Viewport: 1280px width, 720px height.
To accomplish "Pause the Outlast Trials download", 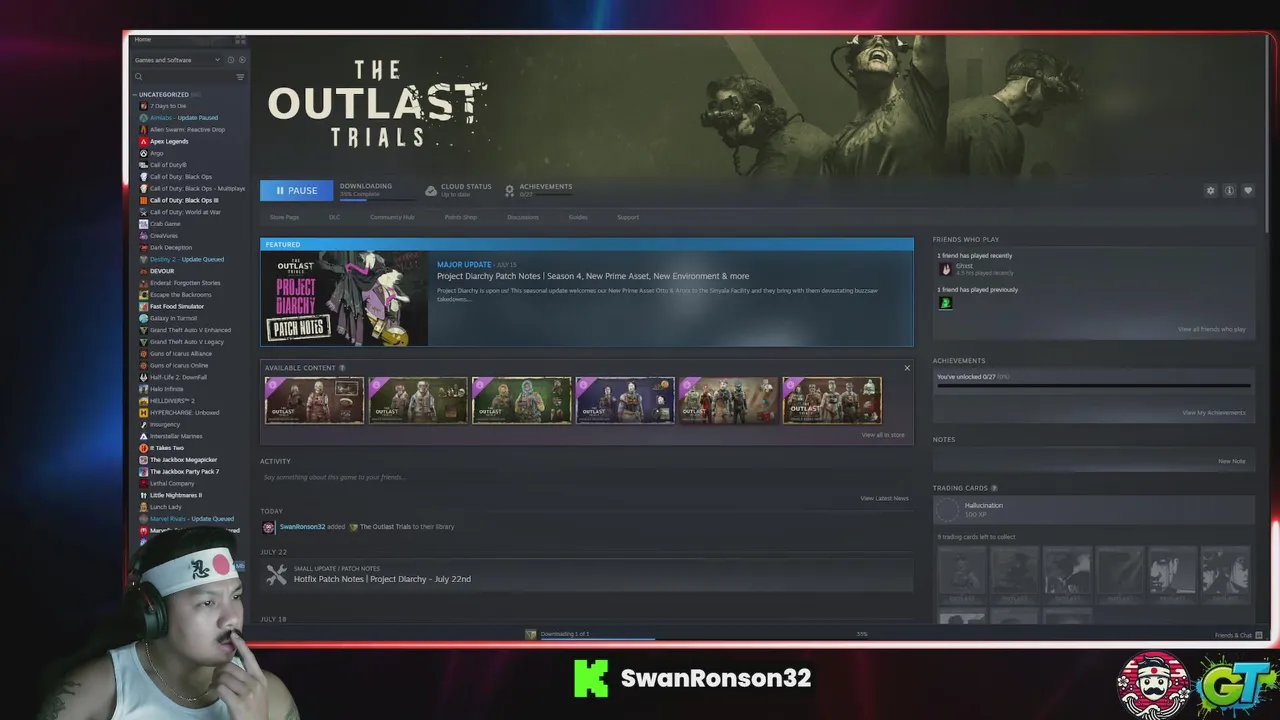I will [x=296, y=190].
